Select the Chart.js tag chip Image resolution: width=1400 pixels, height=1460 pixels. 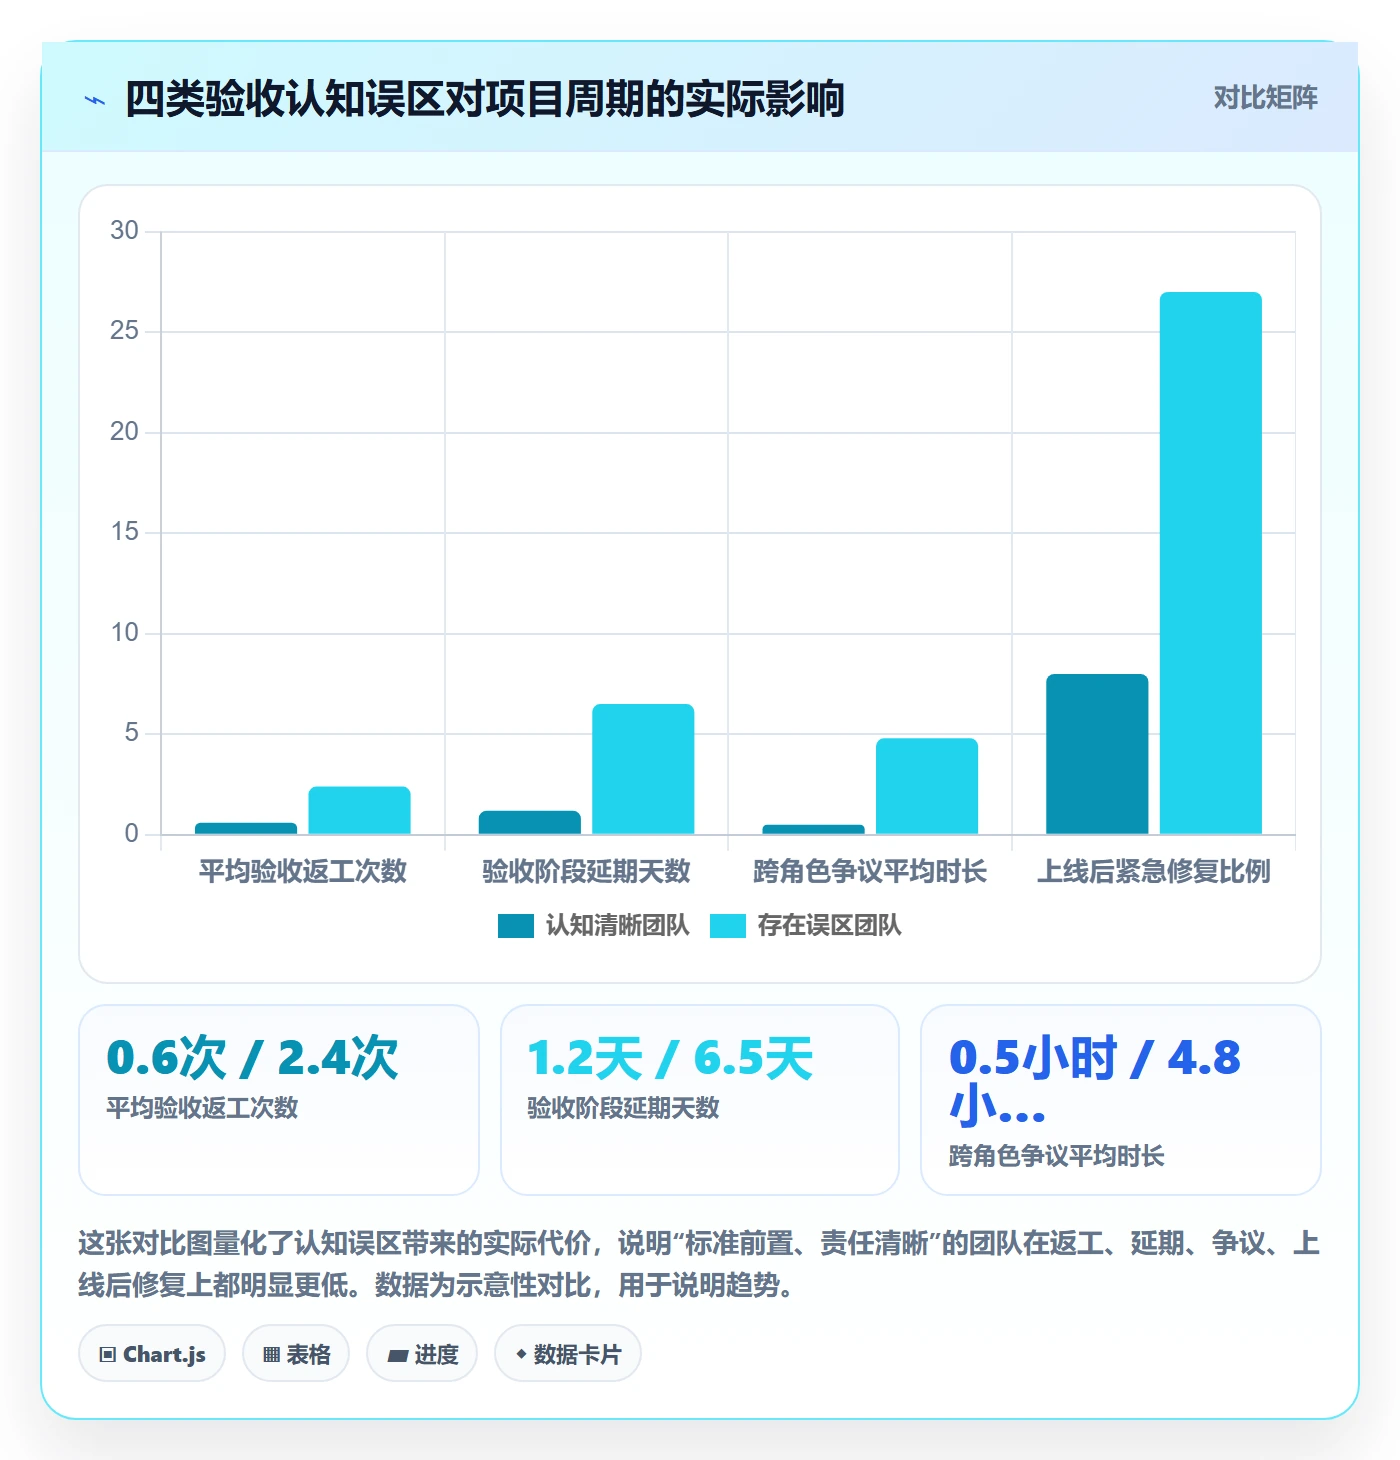(x=152, y=1354)
